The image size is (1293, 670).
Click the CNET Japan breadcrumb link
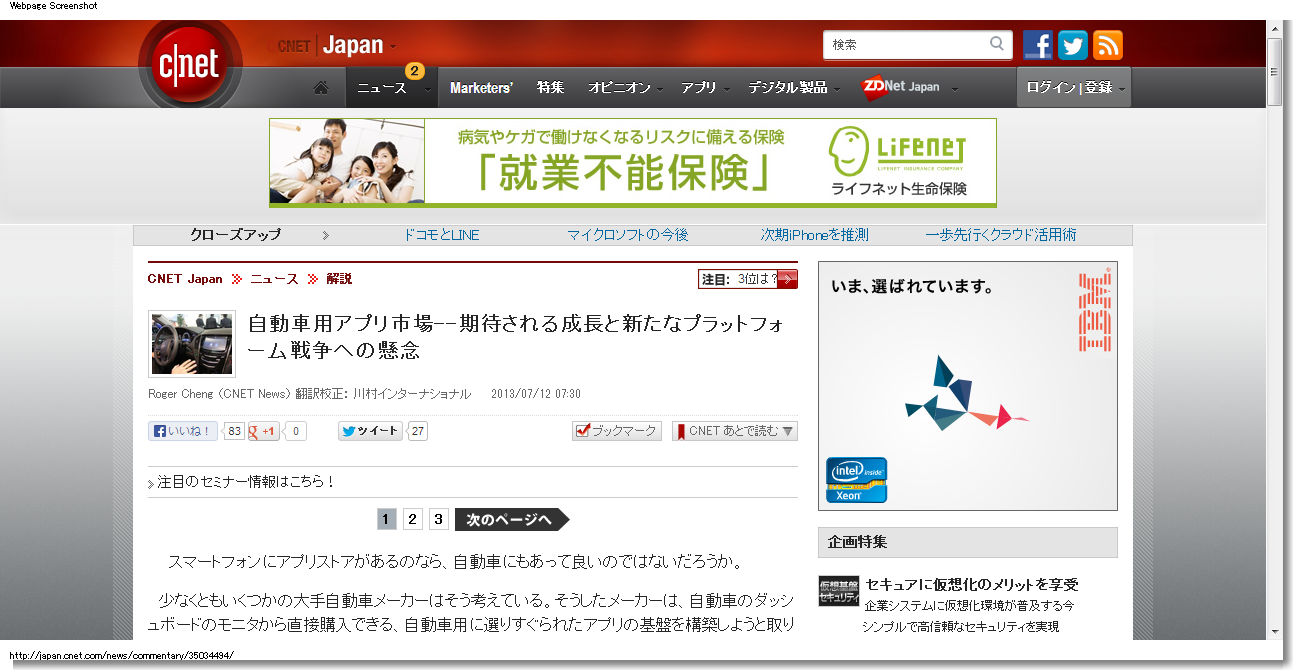click(185, 279)
